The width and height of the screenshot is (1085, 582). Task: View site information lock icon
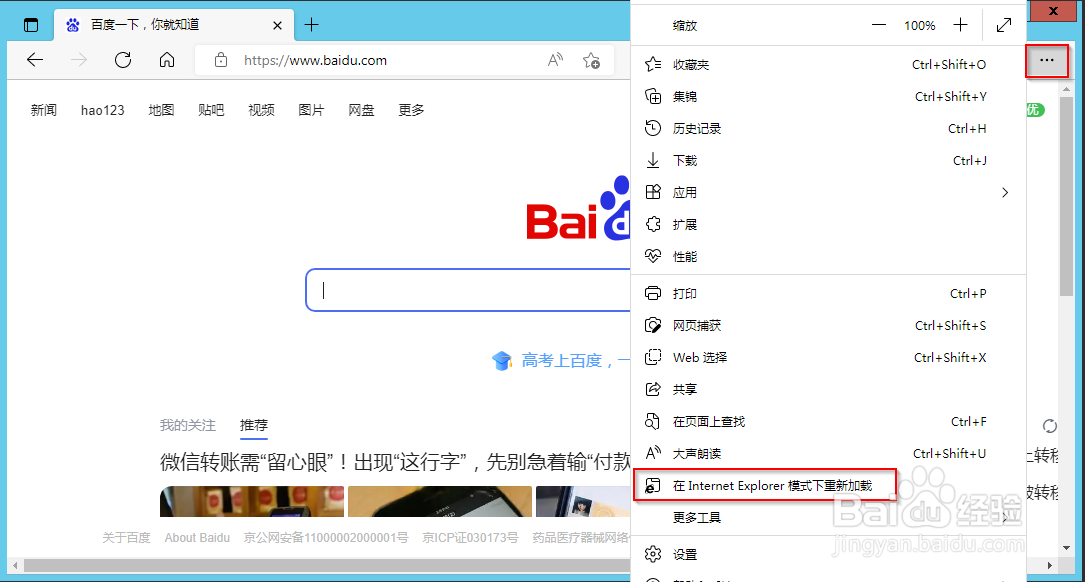[221, 60]
